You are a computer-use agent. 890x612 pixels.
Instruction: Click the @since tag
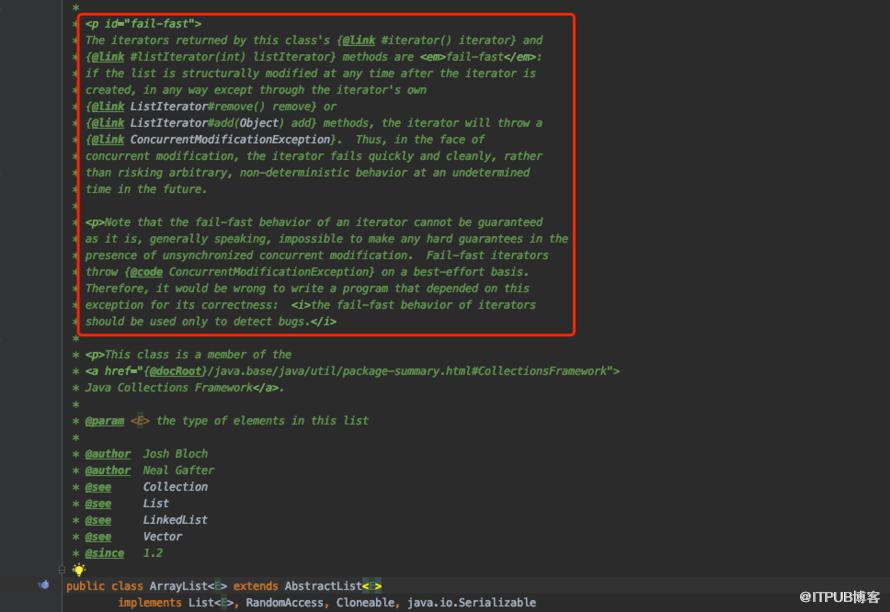104,553
